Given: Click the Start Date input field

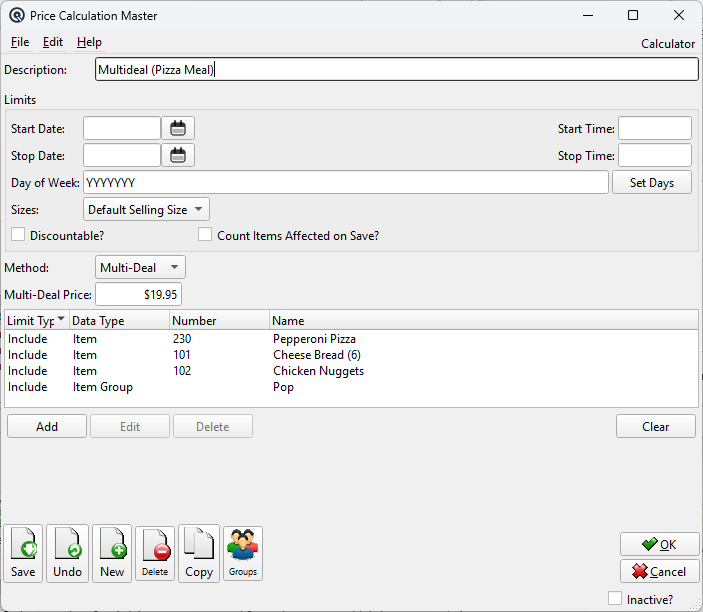Looking at the screenshot, I should click(122, 129).
